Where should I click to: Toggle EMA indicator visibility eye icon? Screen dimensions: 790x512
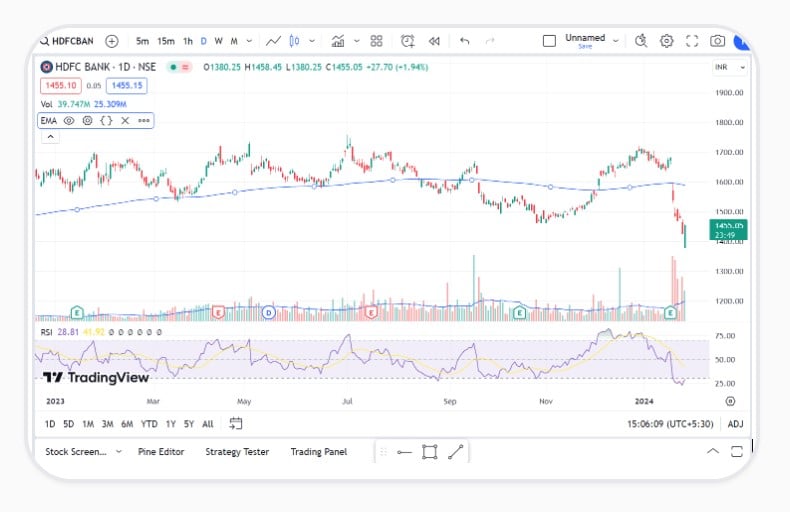coord(69,120)
